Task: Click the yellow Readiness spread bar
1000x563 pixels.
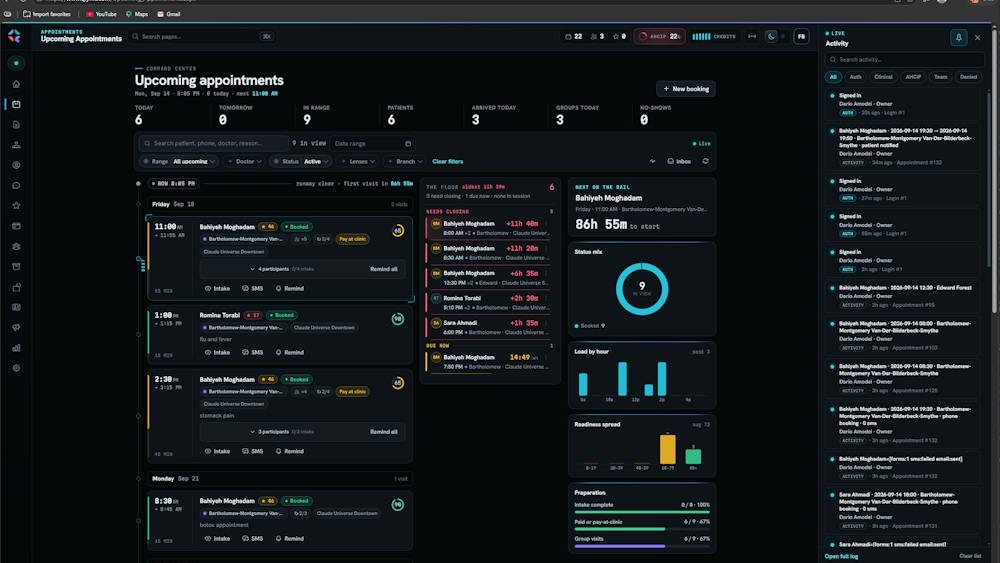Action: (x=667, y=449)
